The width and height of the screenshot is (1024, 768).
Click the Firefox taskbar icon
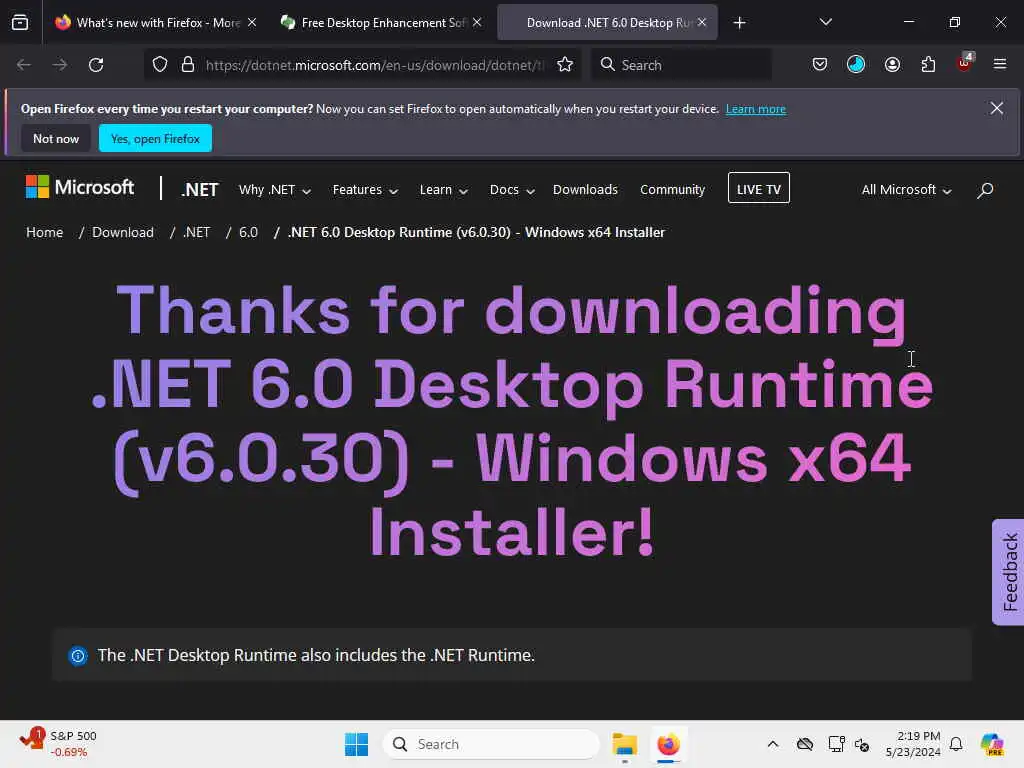coord(668,744)
